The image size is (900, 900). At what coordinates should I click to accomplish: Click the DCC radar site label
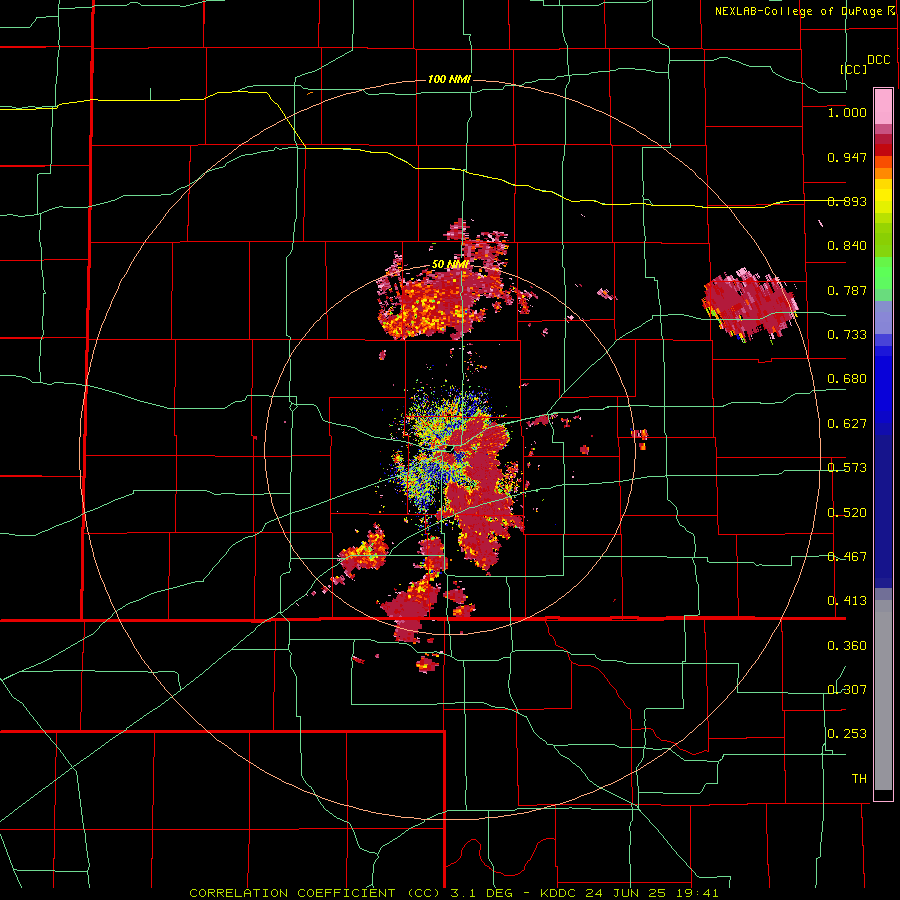879,60
